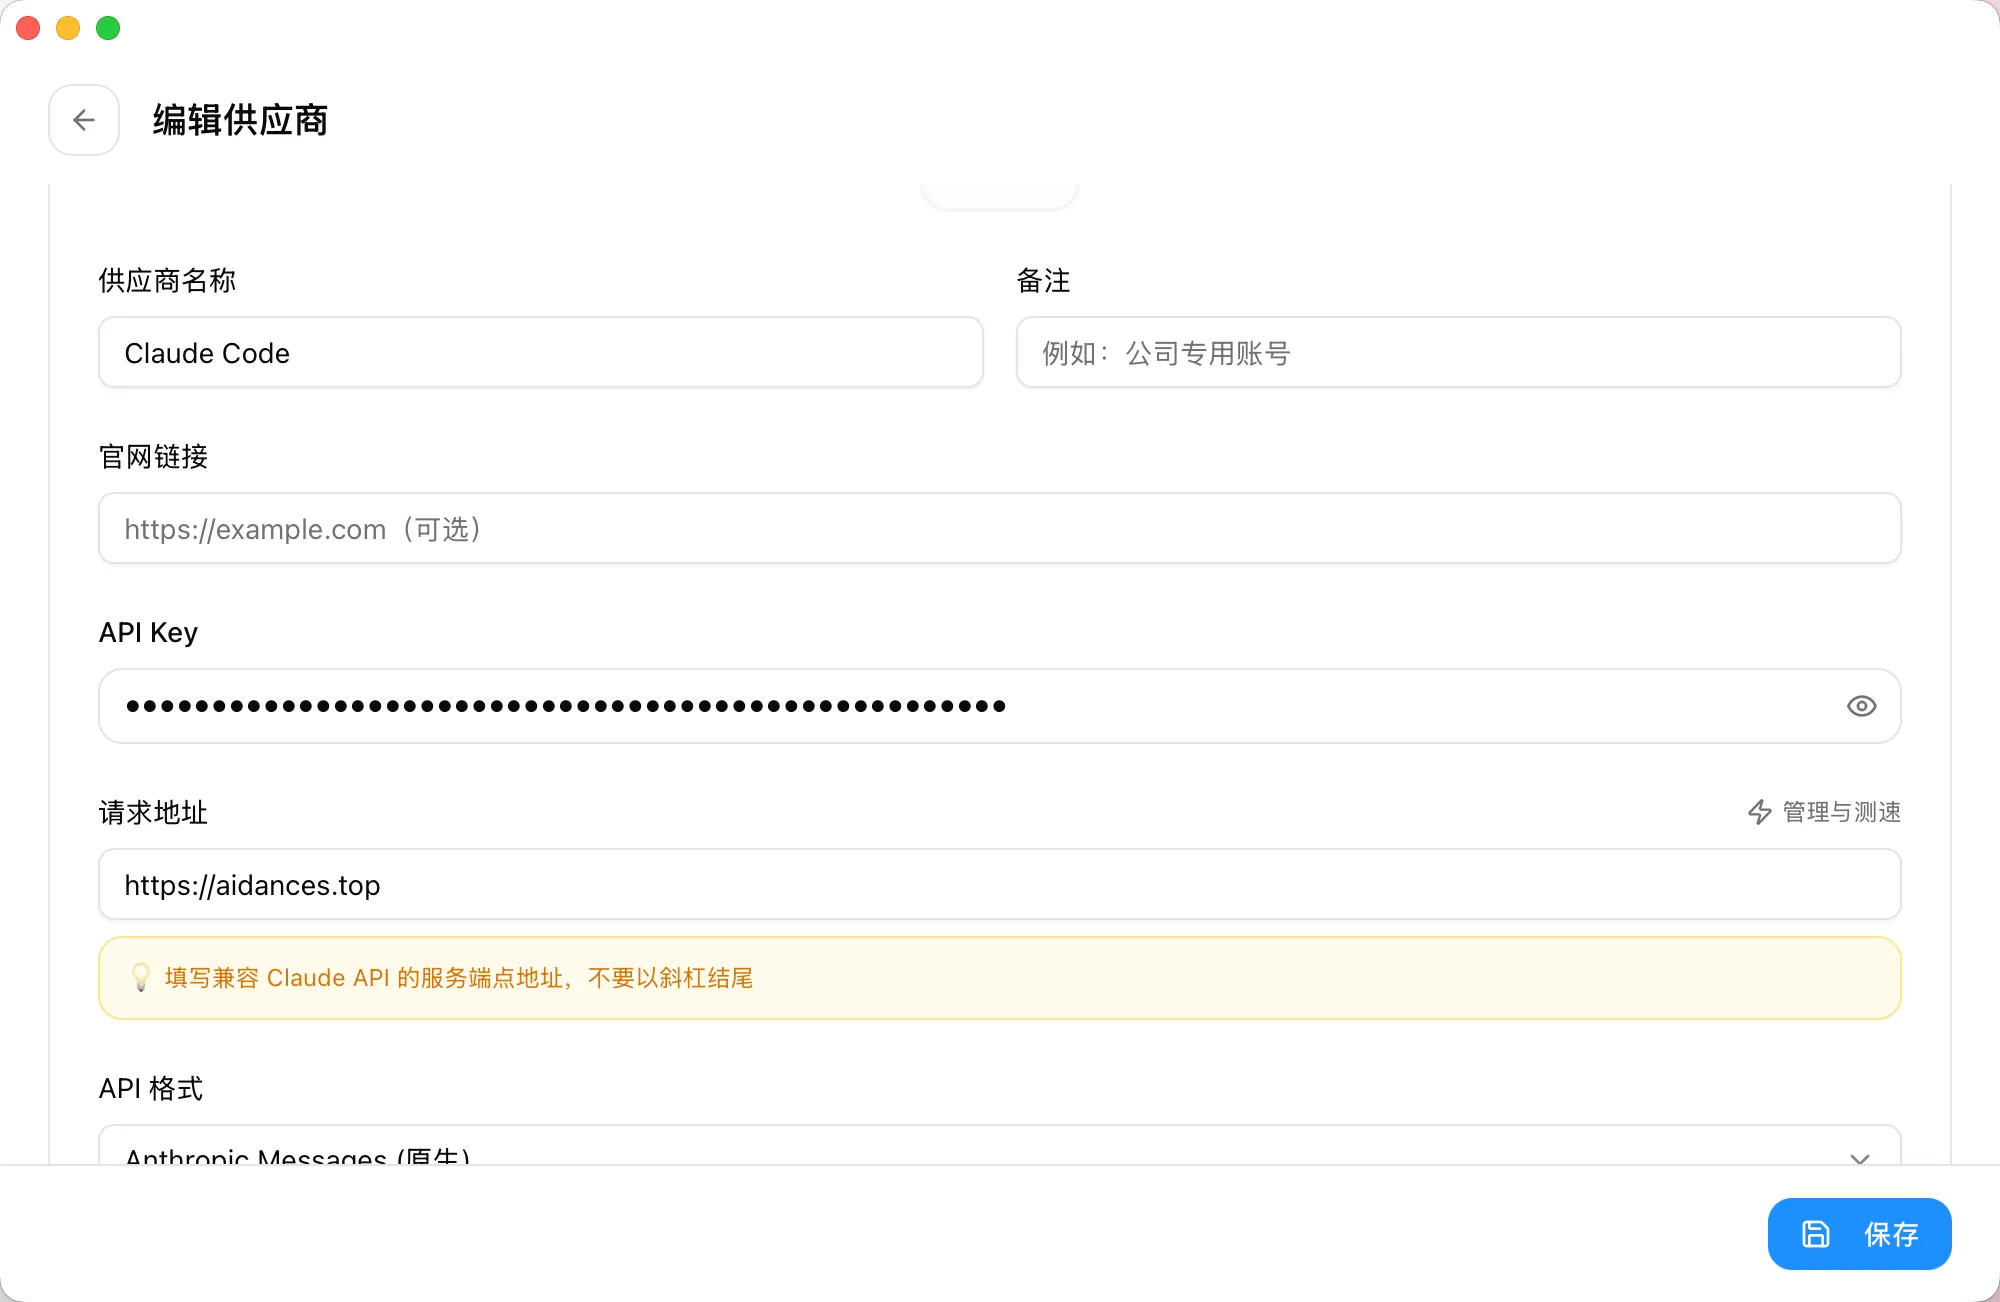Go back with the arrow button

click(84, 120)
